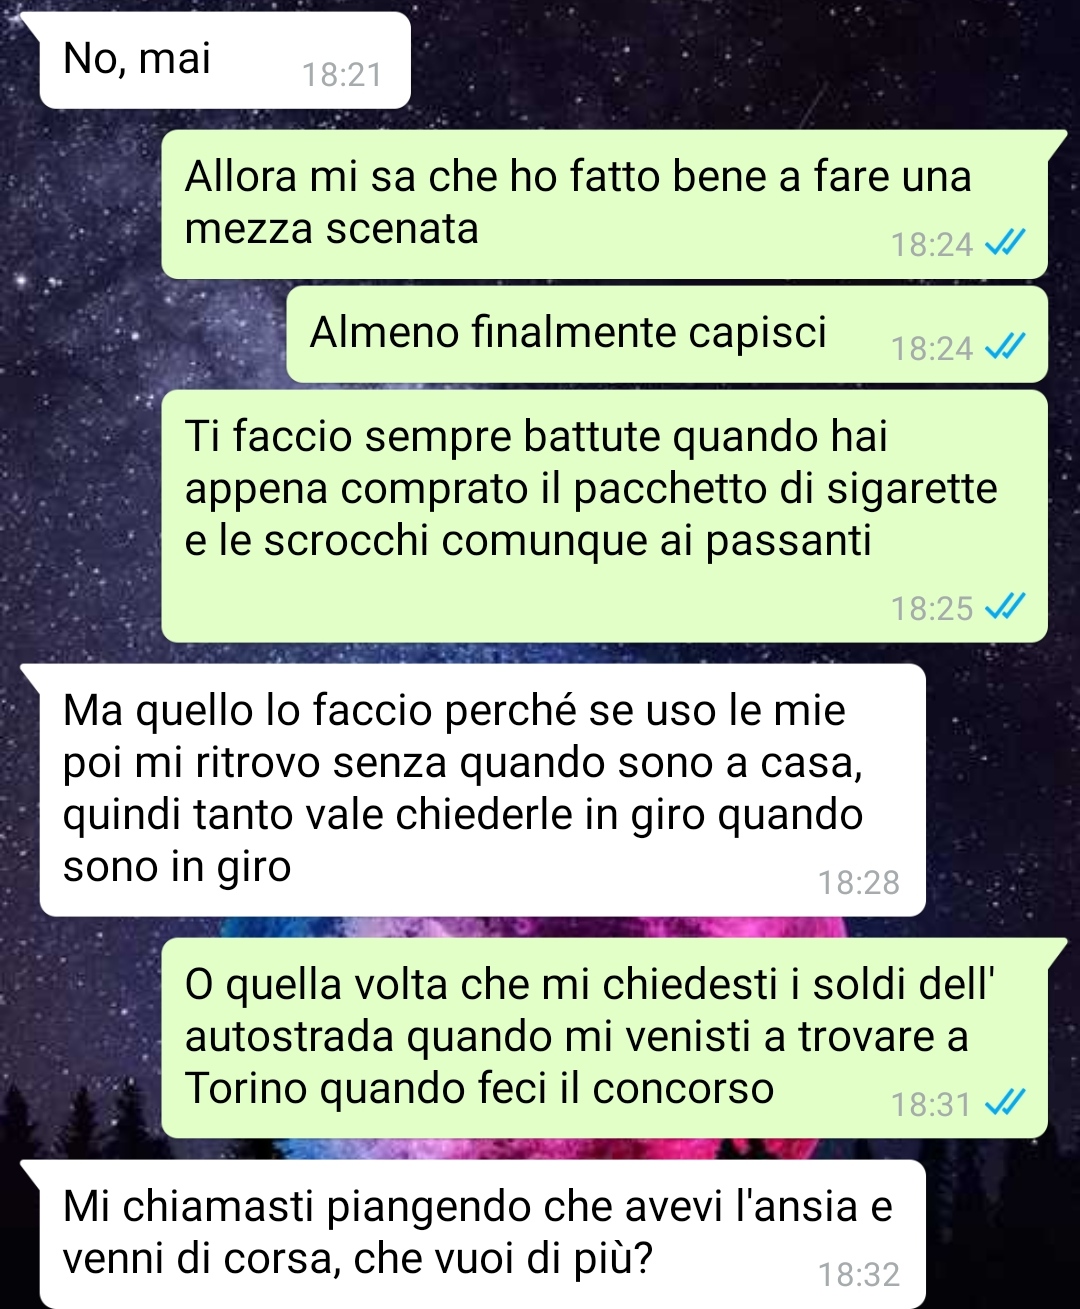
Task: Tap the 18:25 timestamp on sent message
Action: coord(931,608)
